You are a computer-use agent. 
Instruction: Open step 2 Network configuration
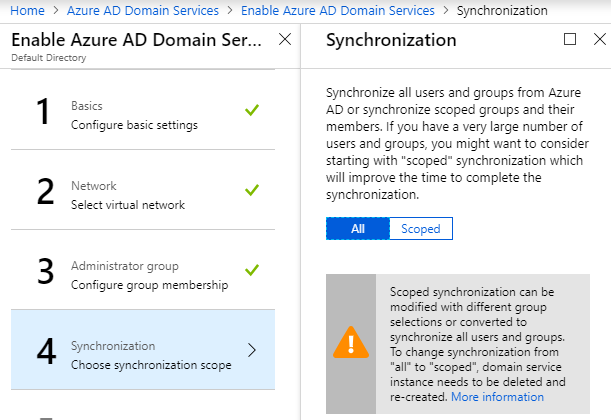[x=130, y=195]
